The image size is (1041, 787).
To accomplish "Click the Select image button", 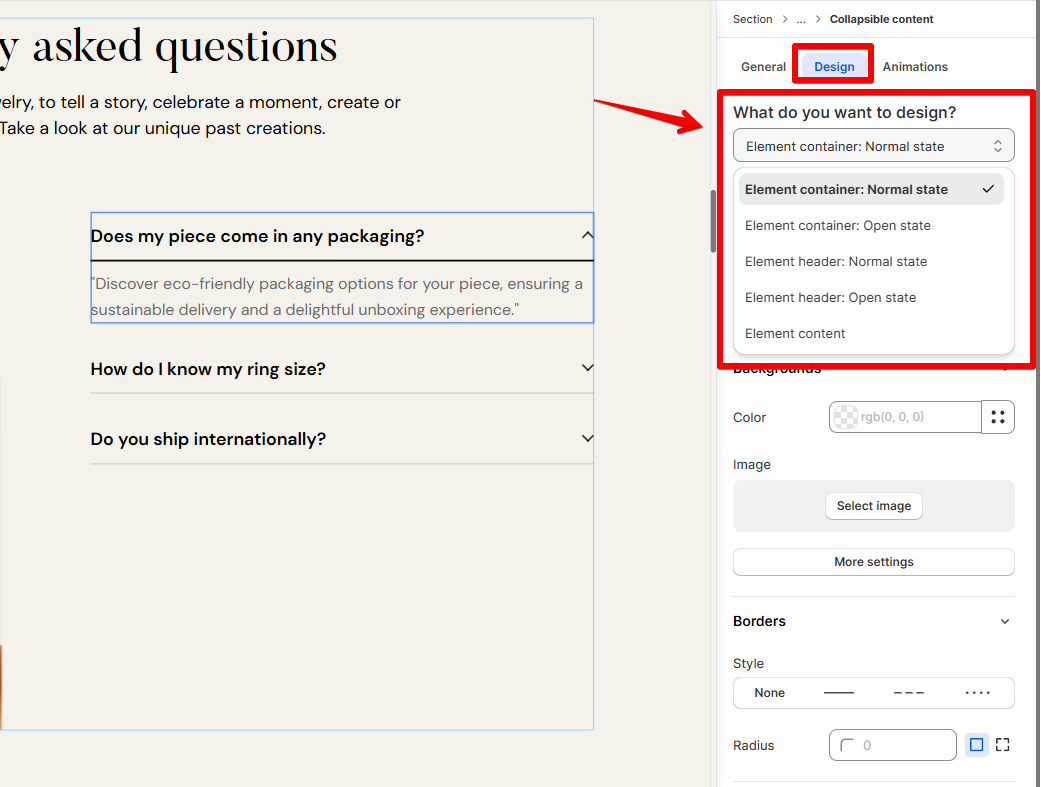I will (874, 506).
